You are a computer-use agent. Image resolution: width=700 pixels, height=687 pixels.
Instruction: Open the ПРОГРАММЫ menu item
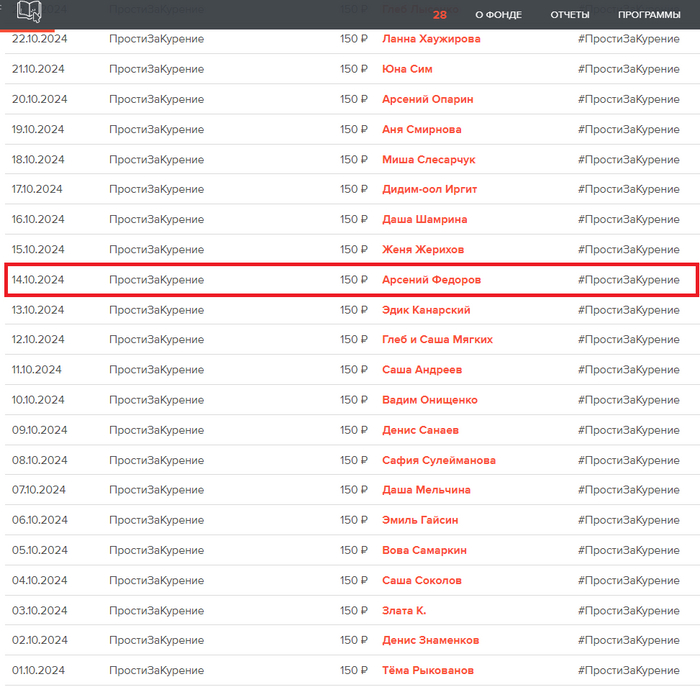click(x=649, y=15)
